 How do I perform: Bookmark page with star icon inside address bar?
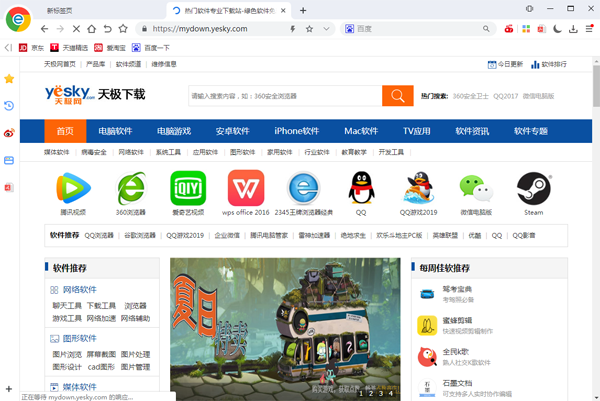click(x=309, y=29)
